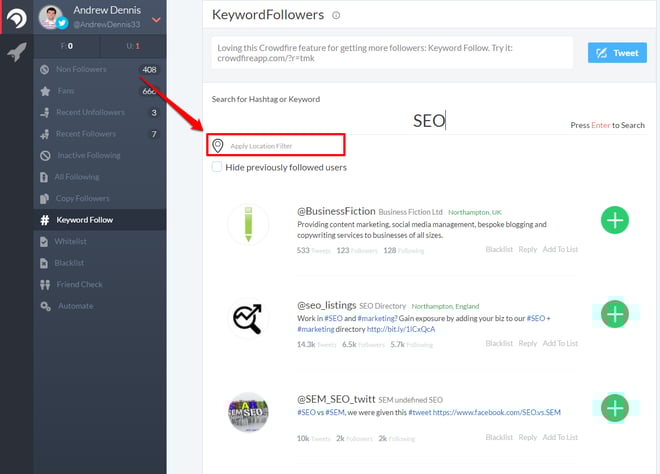This screenshot has height=474, width=660.
Task: Open the bit.ly link in @seo_listings bio
Action: (401, 329)
